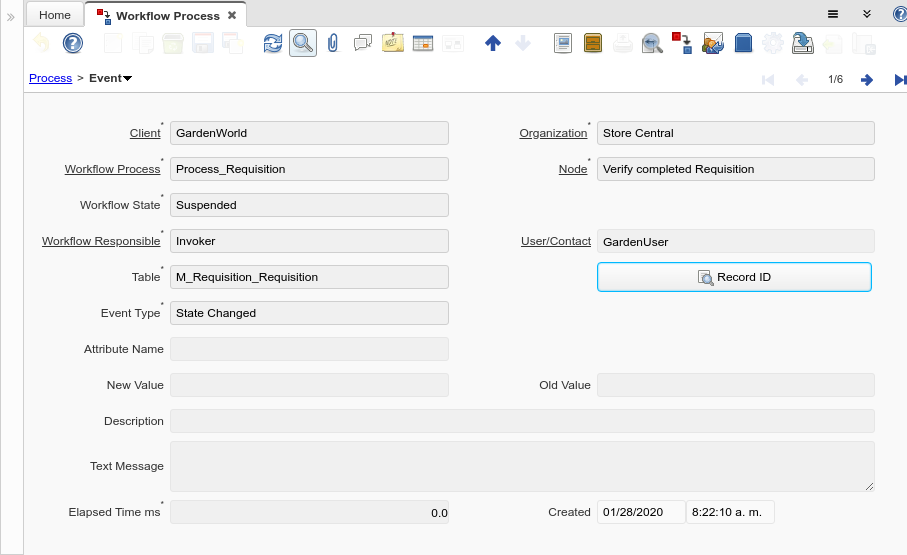Click the double-chevron collapse in the top right
Image resolution: width=907 pixels, height=555 pixels.
tap(867, 14)
